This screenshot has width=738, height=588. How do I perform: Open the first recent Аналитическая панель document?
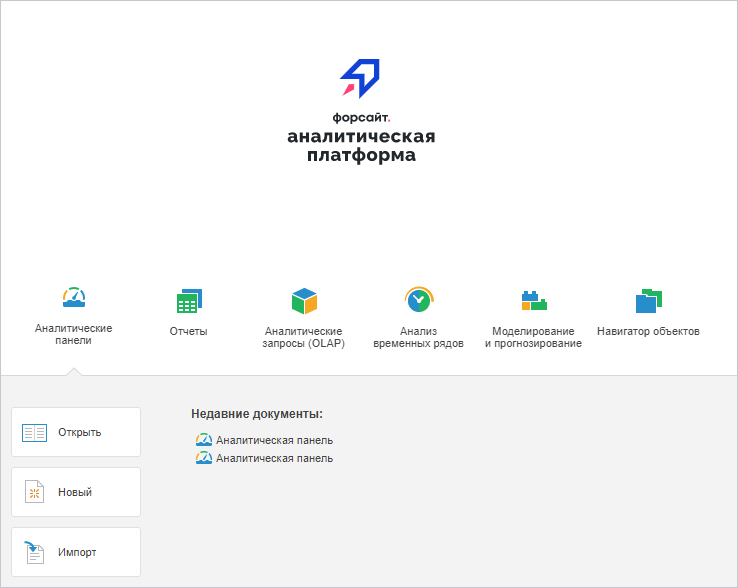tap(264, 440)
